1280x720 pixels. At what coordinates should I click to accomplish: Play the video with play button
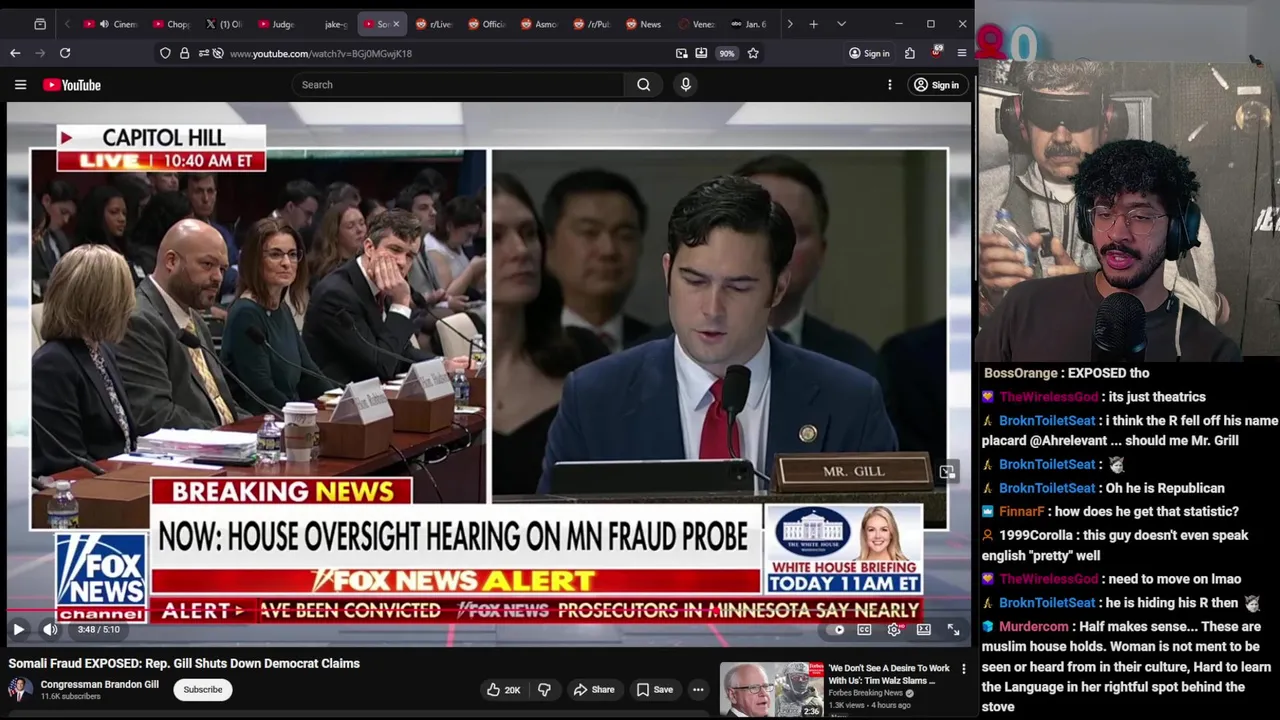[x=18, y=629]
